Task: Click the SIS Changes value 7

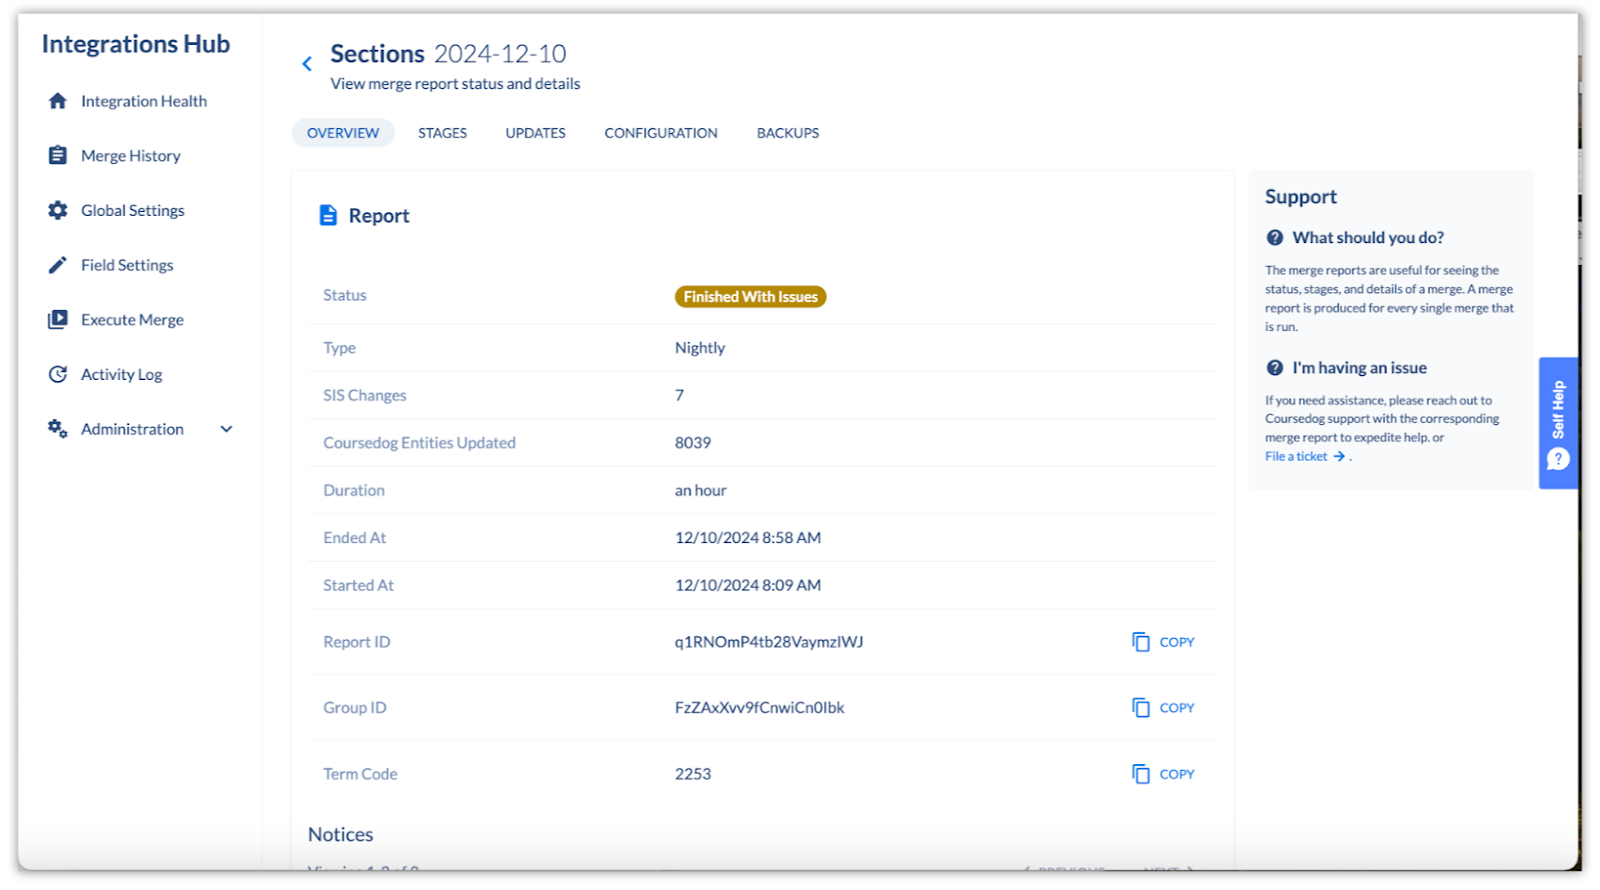Action: click(679, 395)
